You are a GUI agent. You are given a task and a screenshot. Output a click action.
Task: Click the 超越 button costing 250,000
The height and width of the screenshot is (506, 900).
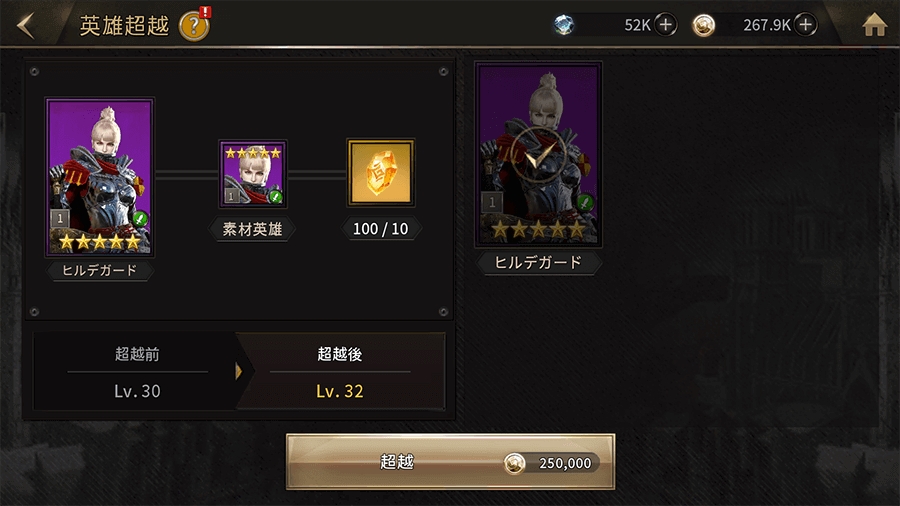click(x=451, y=462)
